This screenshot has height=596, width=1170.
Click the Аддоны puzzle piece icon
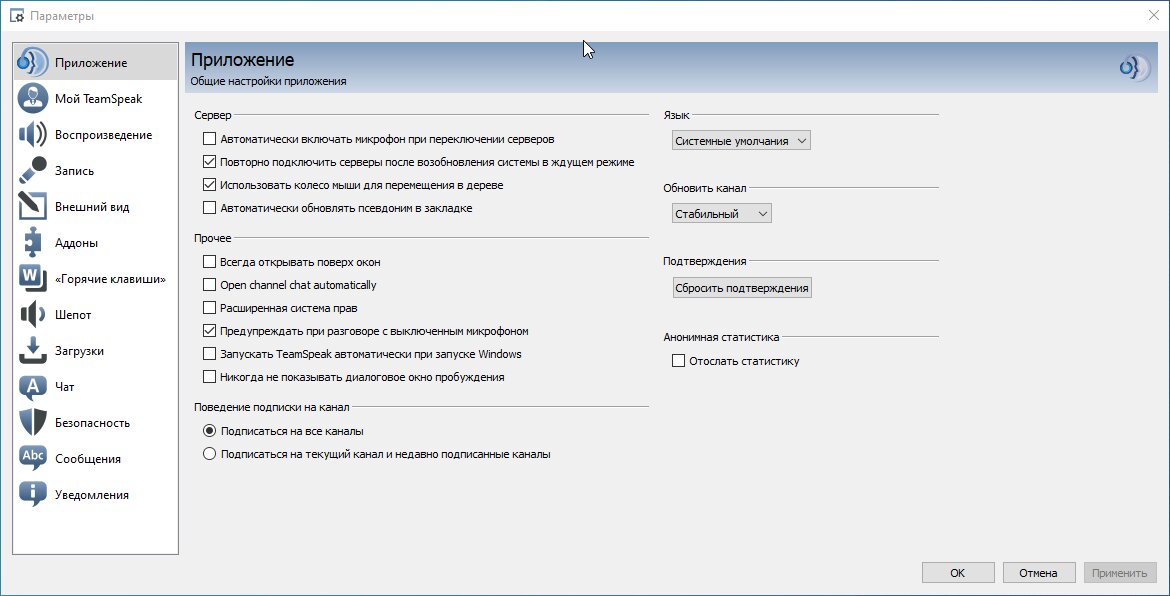coord(32,242)
